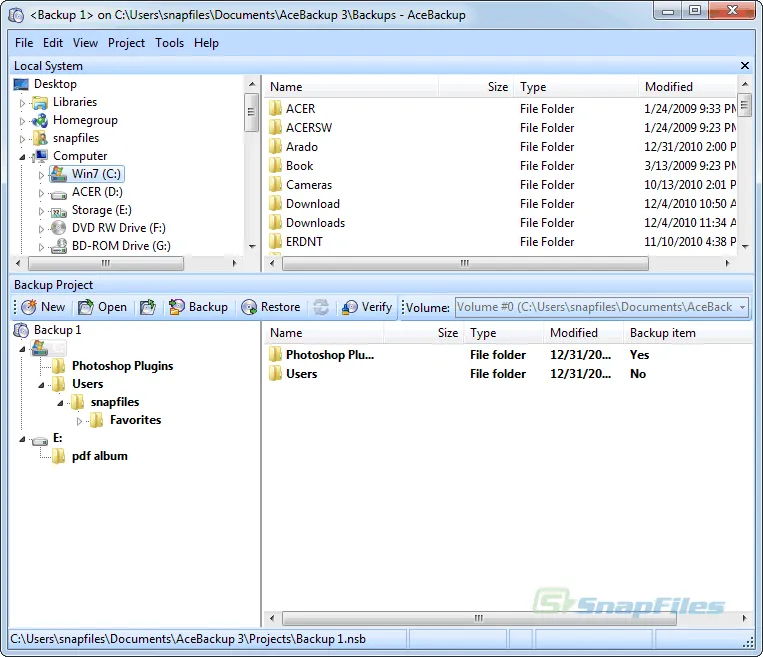Sort local files by Name column

tap(352, 87)
